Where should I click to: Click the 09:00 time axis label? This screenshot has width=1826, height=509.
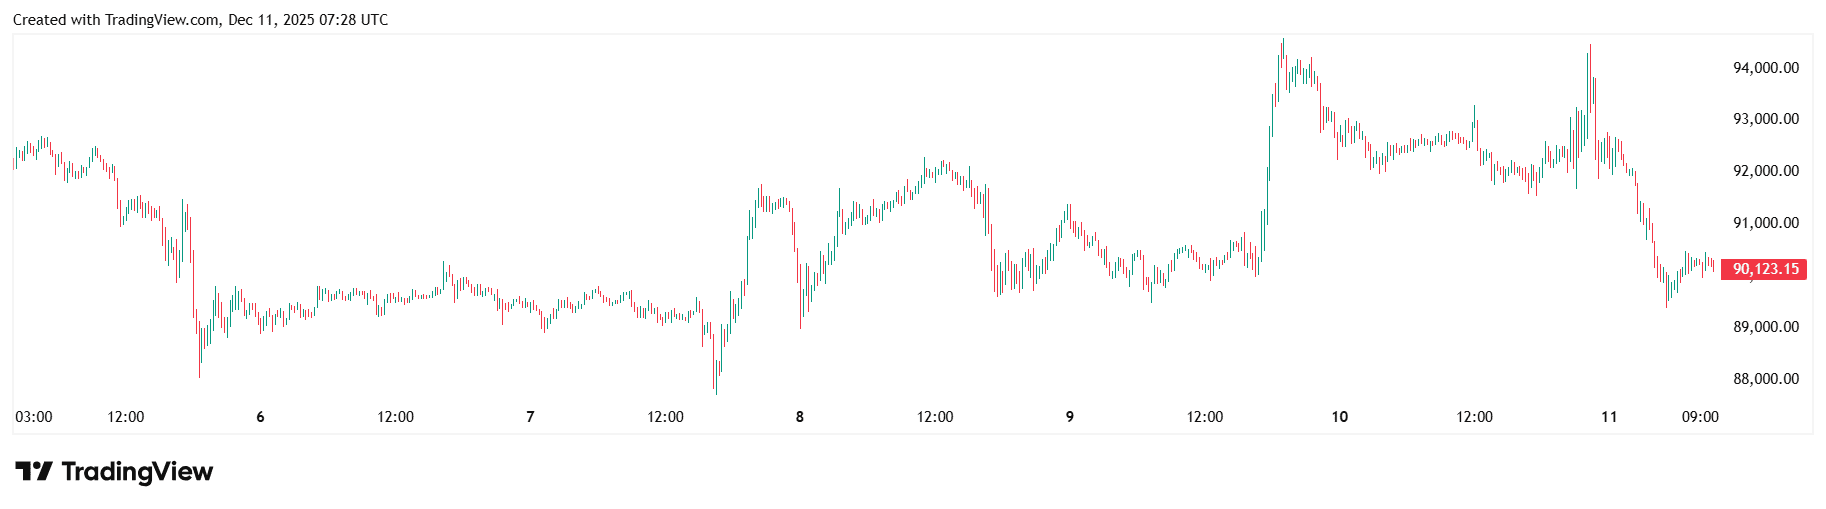[1700, 417]
